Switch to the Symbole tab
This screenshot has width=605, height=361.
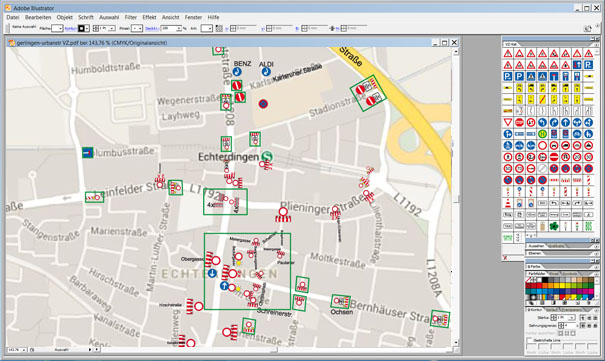pyautogui.click(x=570, y=273)
